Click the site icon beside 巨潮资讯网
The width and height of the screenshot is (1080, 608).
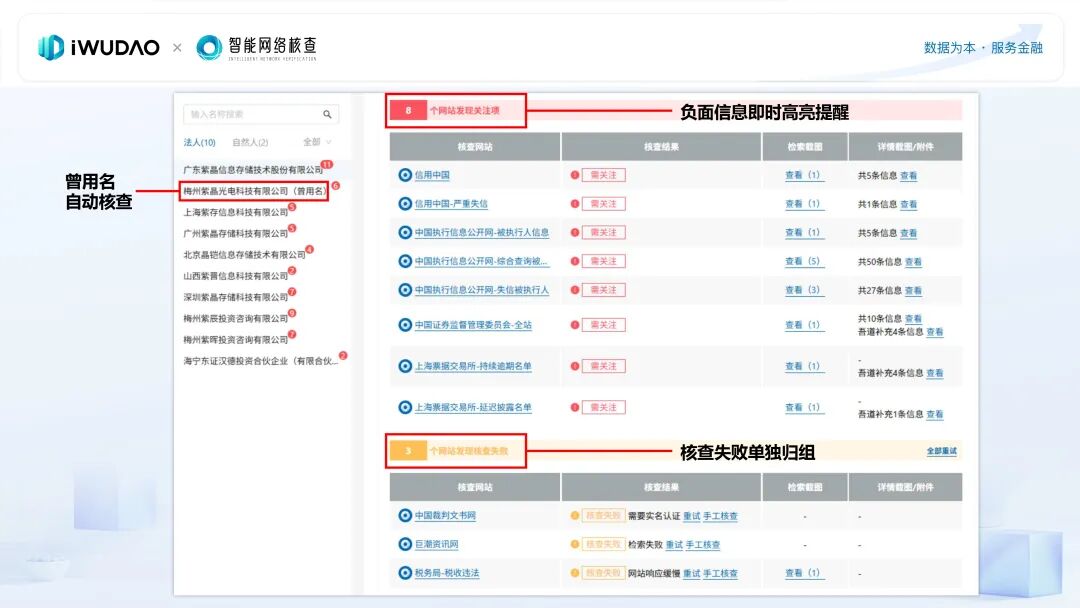[x=405, y=544]
